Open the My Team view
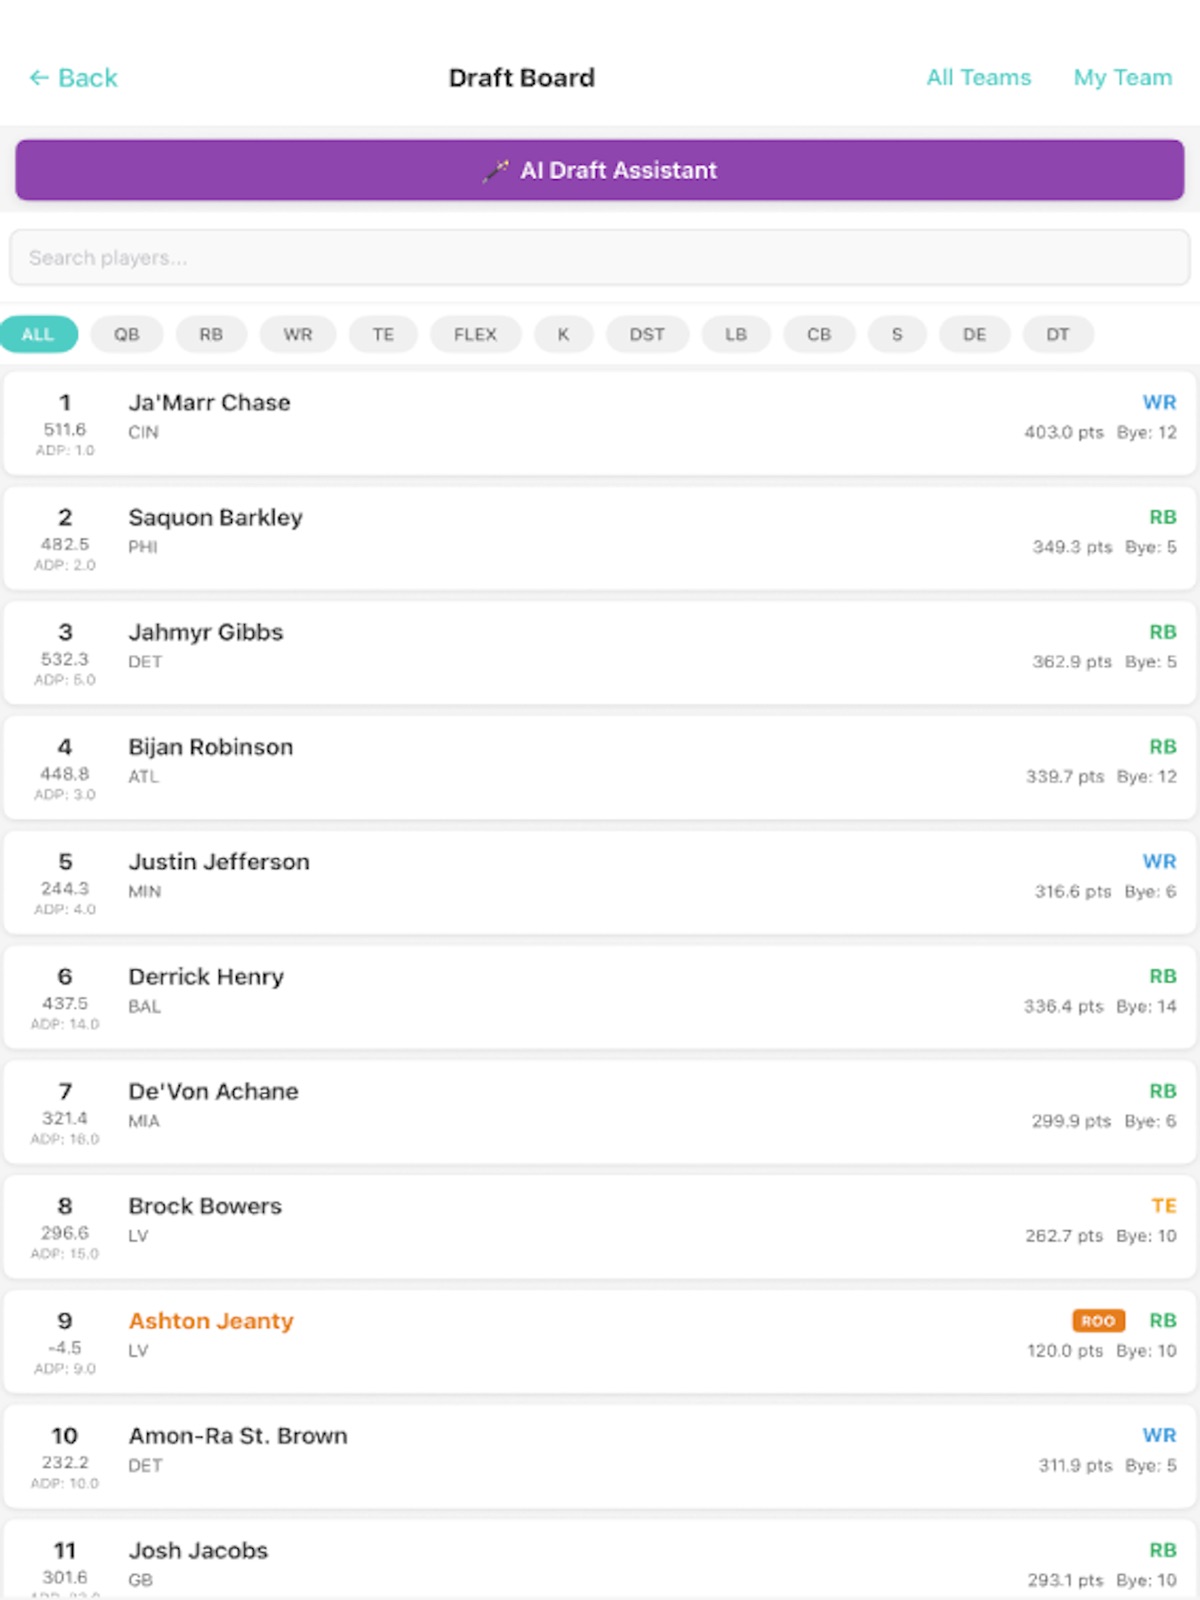Image resolution: width=1200 pixels, height=1600 pixels. coord(1122,78)
